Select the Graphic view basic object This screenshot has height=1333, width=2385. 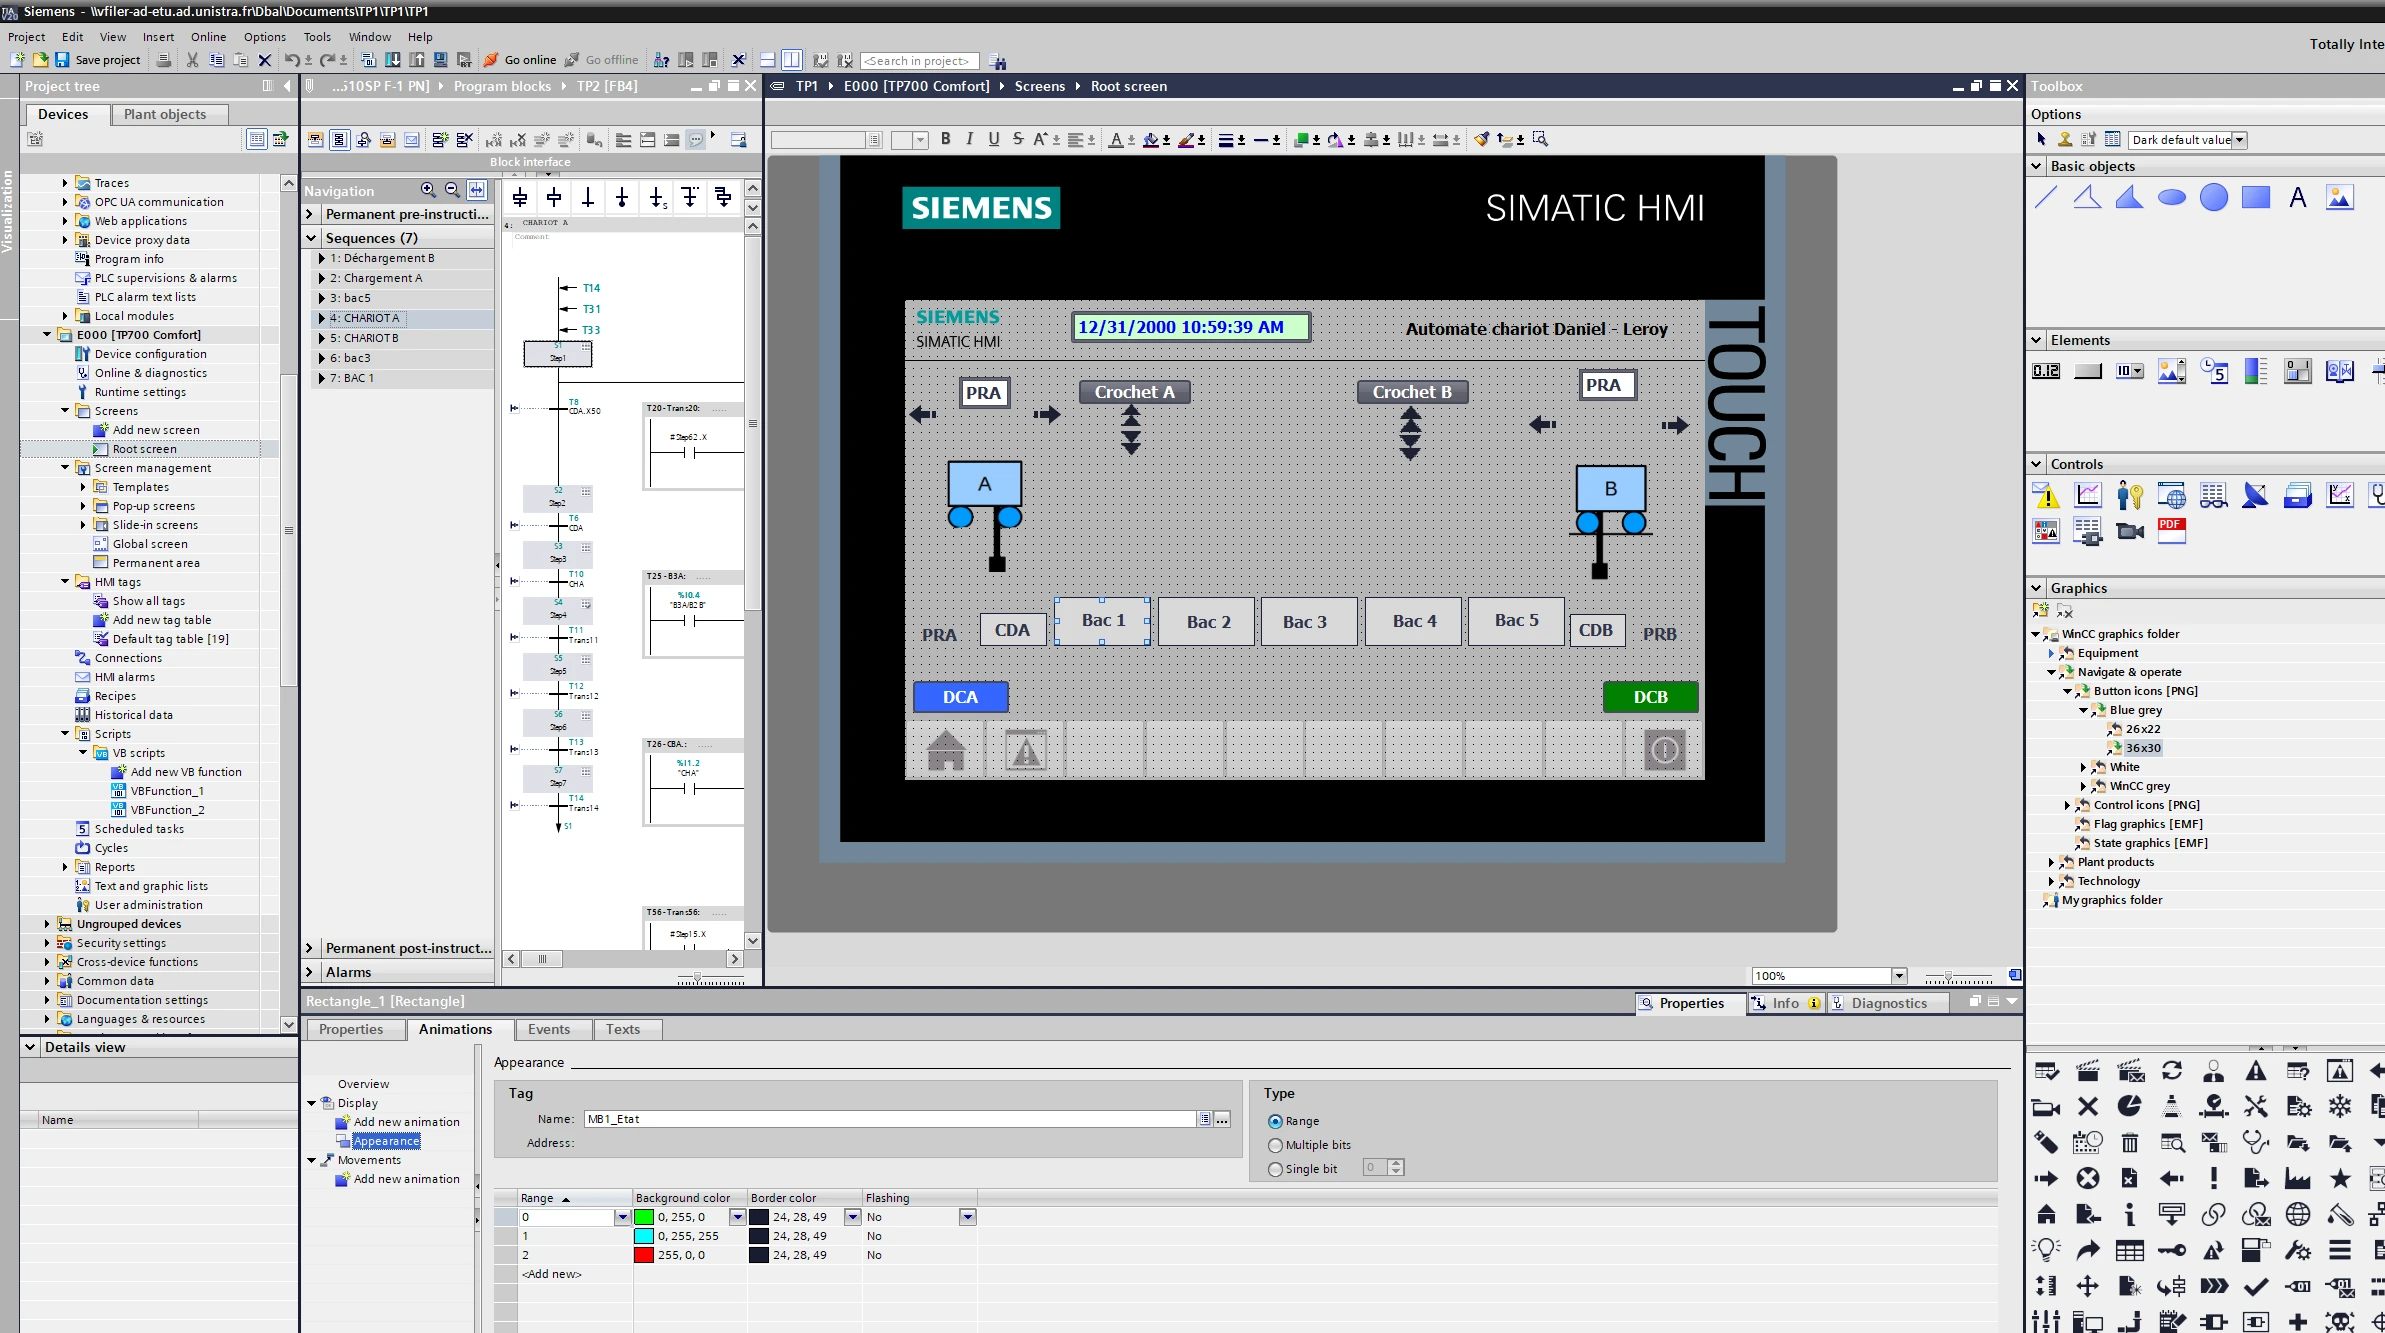pos(2340,197)
